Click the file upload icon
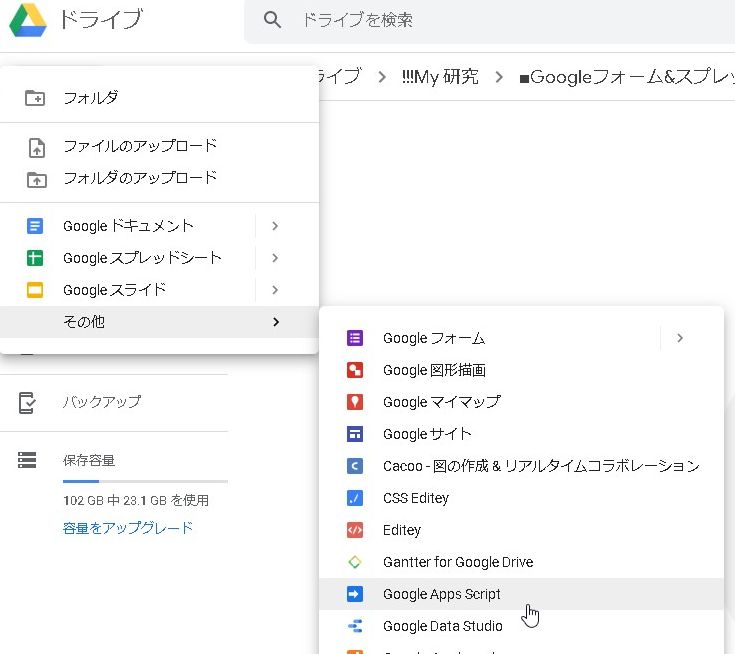Viewport: 735px width, 654px height. pos(35,147)
